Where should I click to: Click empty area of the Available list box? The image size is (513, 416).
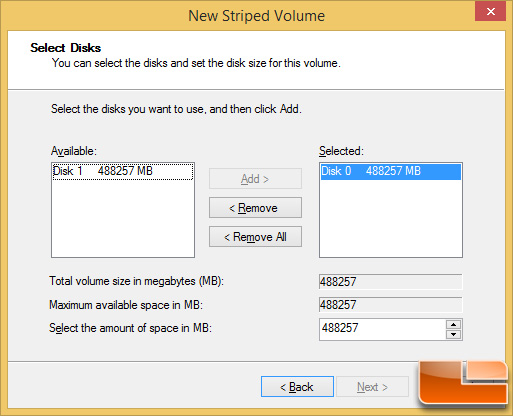(x=123, y=218)
